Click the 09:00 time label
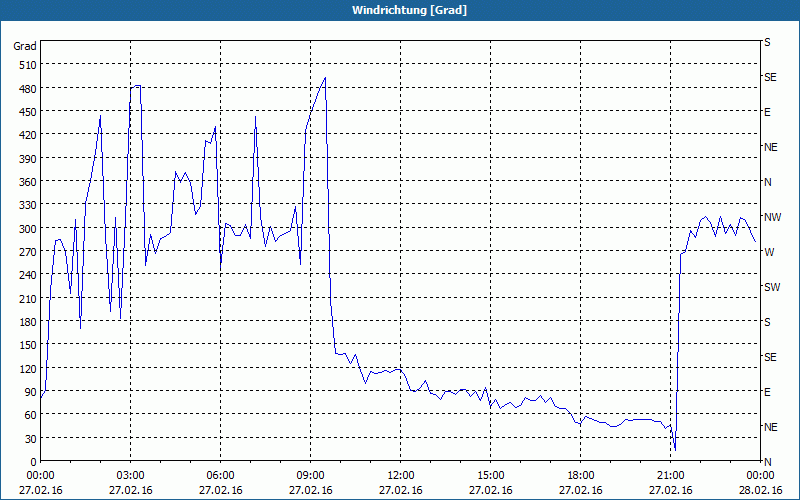800x500 pixels. click(x=311, y=476)
